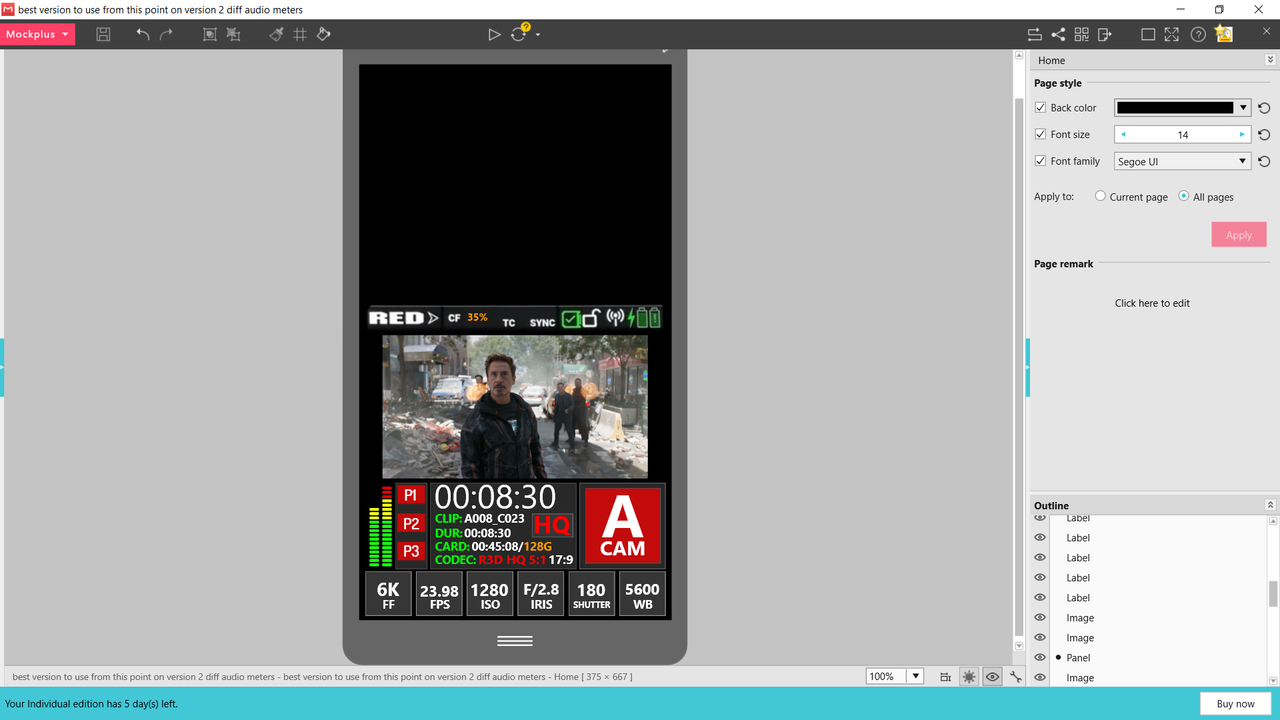Click the font size value field 14

(x=1183, y=134)
